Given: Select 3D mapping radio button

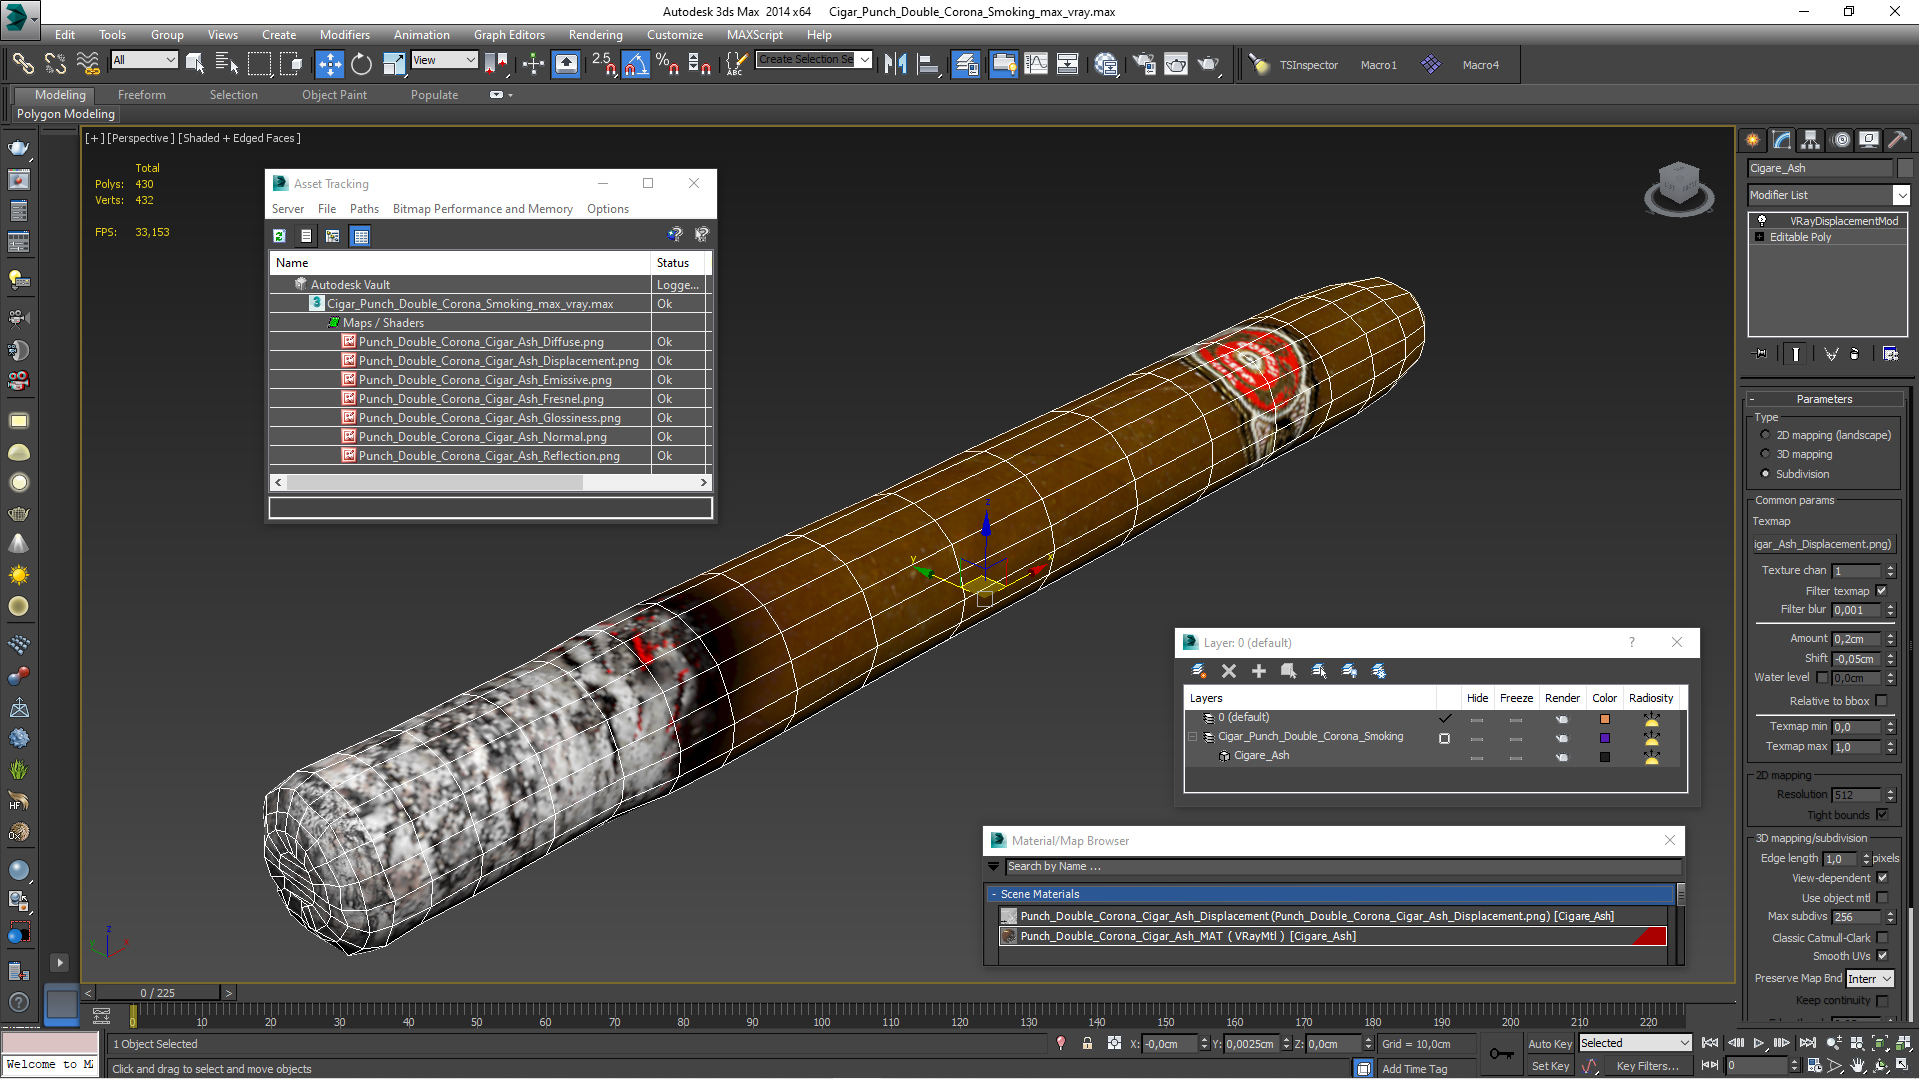Looking at the screenshot, I should 1765,454.
